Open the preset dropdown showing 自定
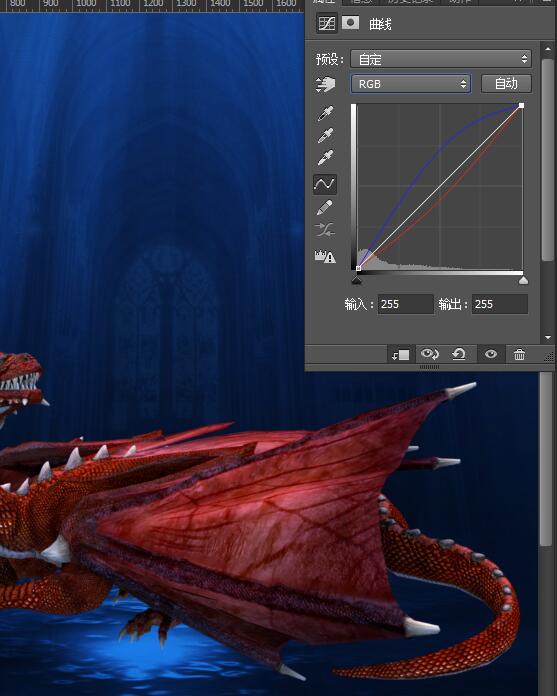The width and height of the screenshot is (557, 696). [x=441, y=59]
